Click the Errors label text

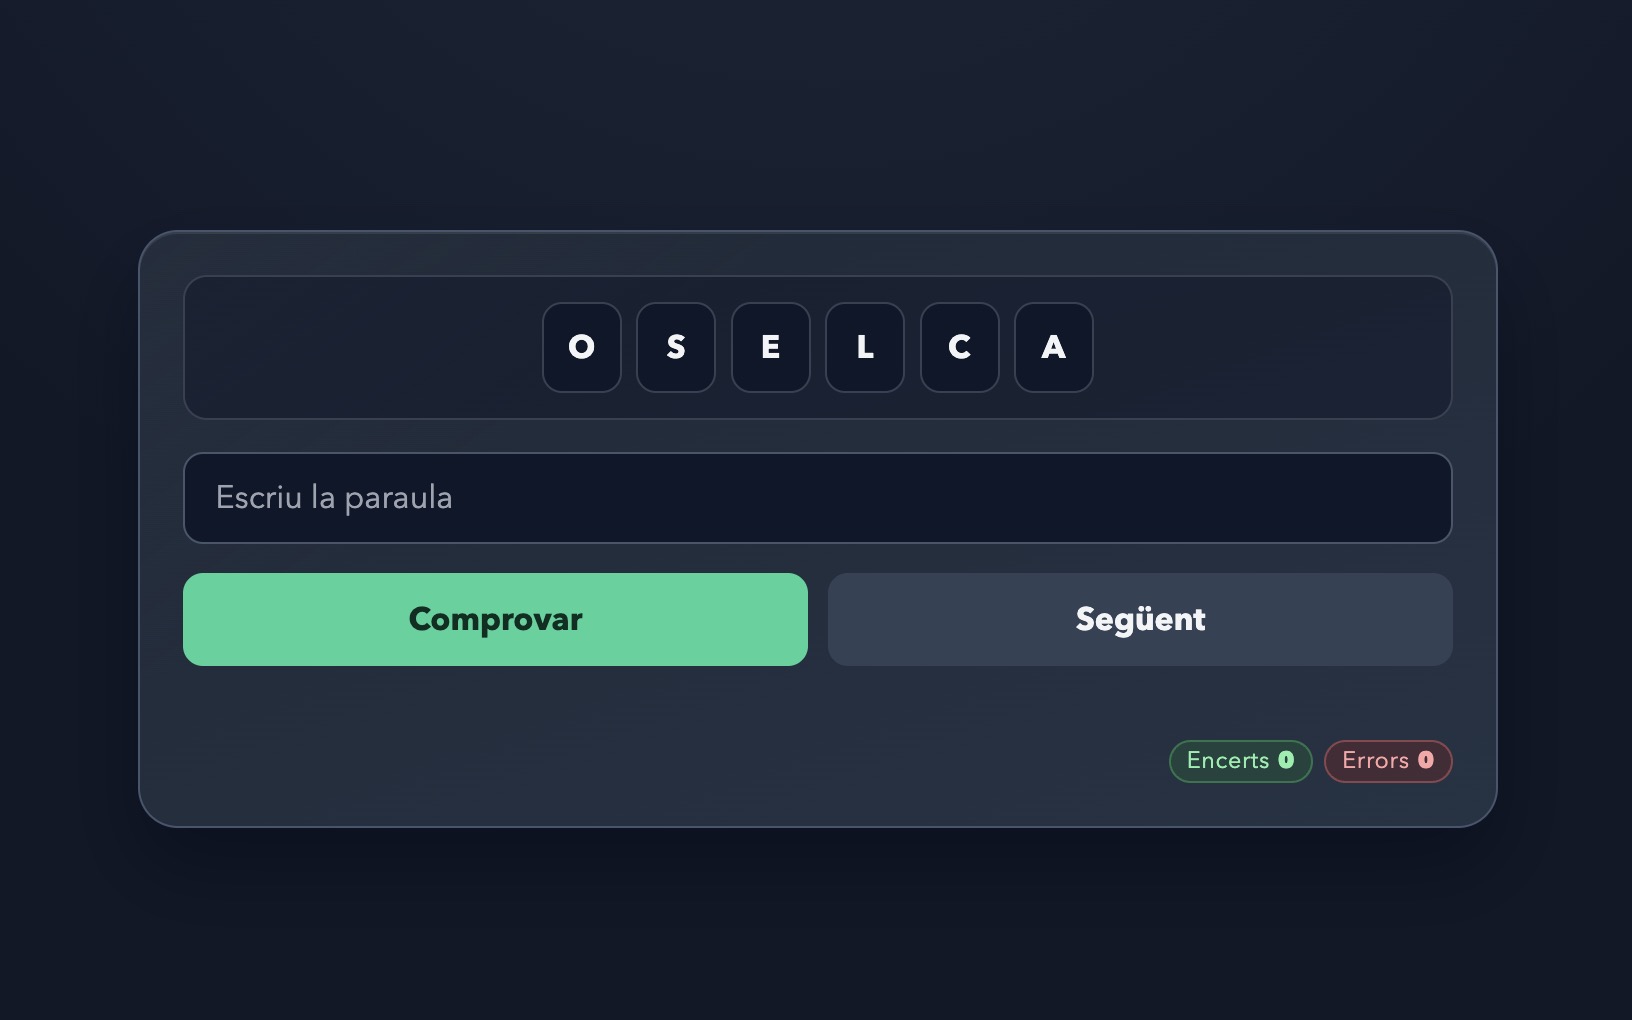(1375, 761)
